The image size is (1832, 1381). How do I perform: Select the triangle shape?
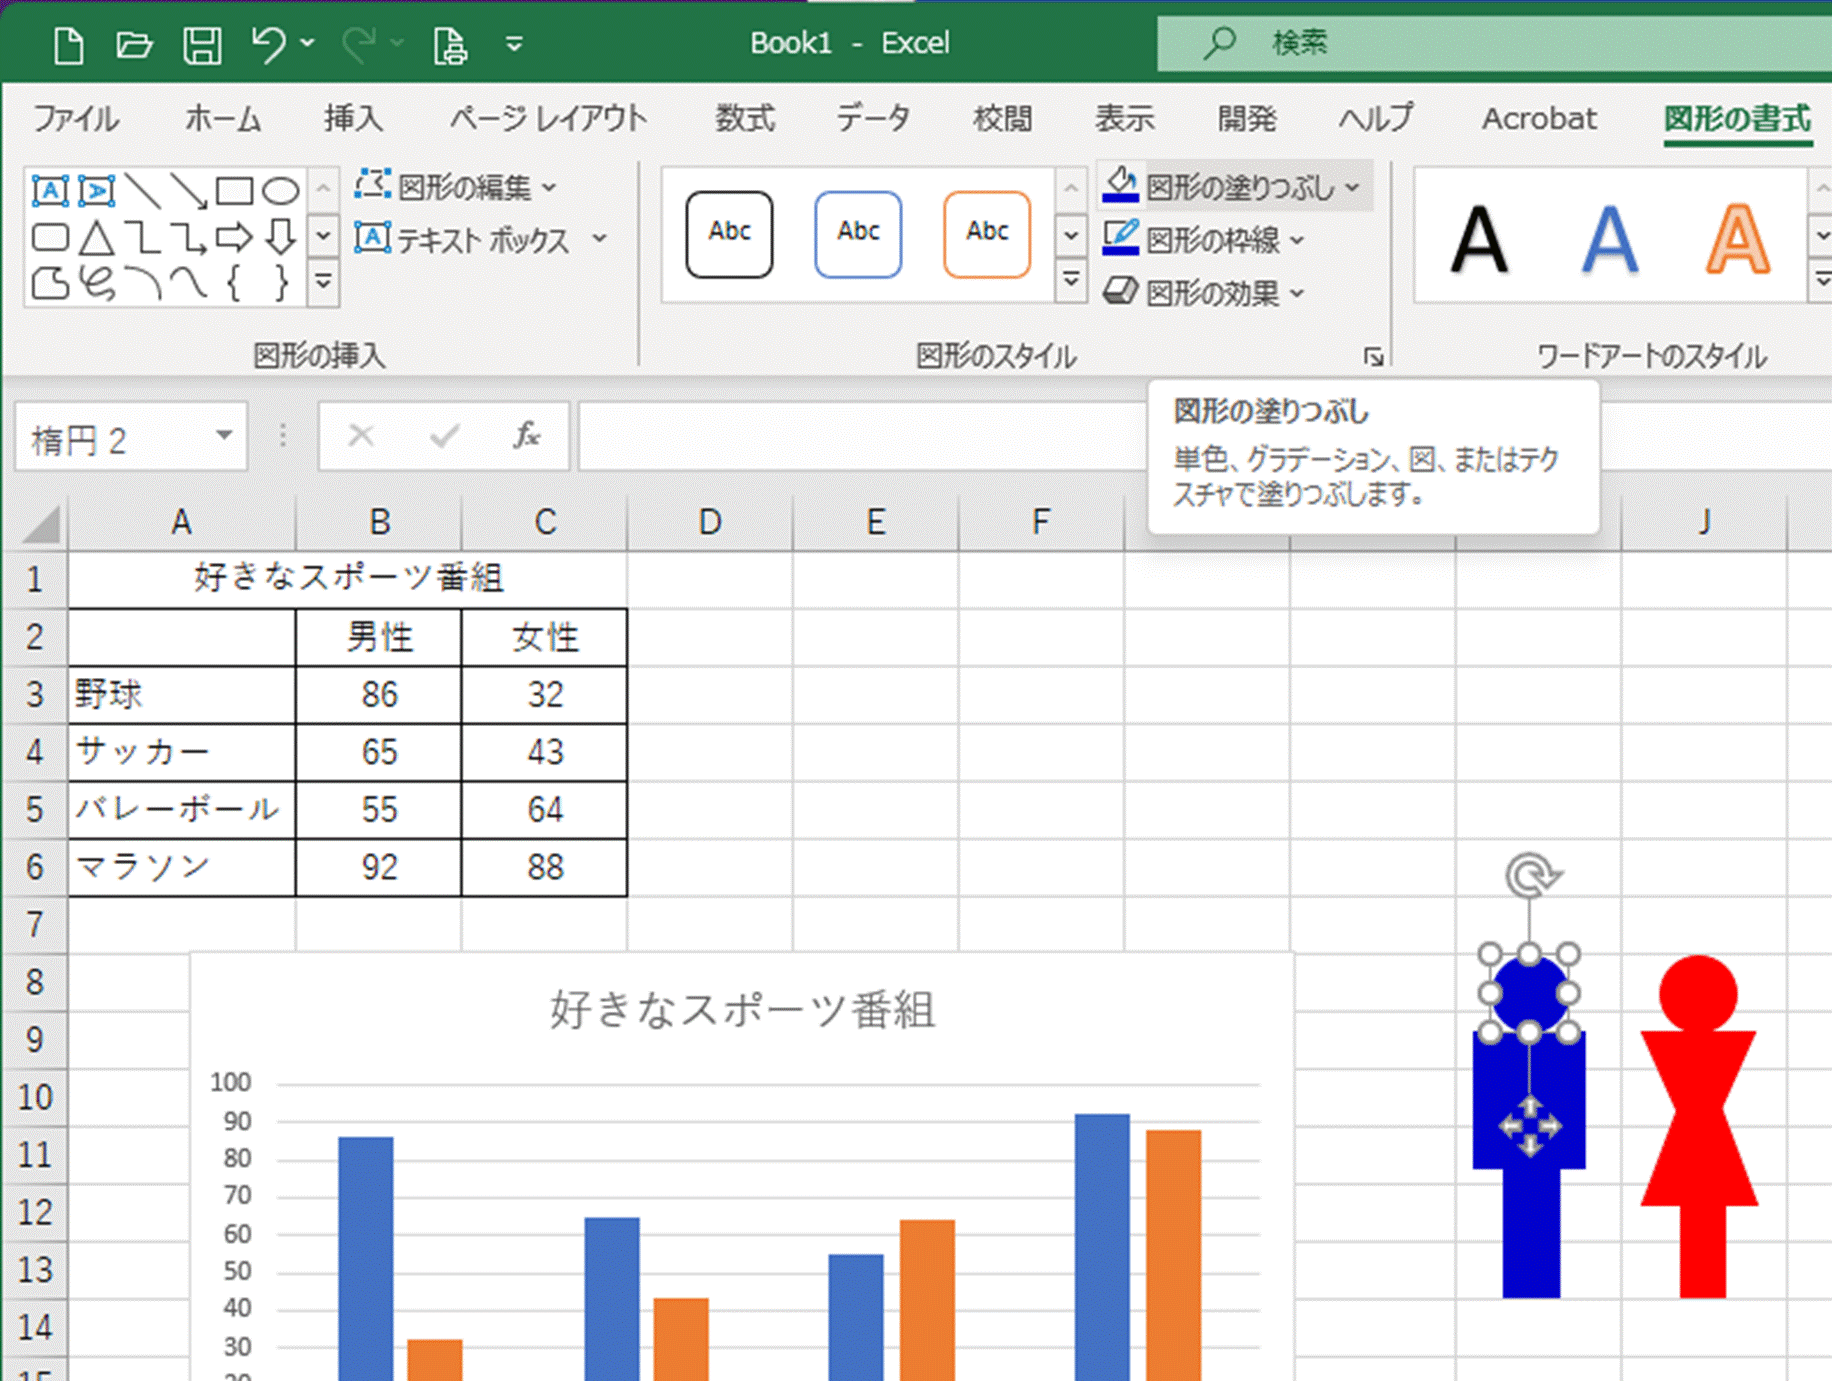[97, 237]
